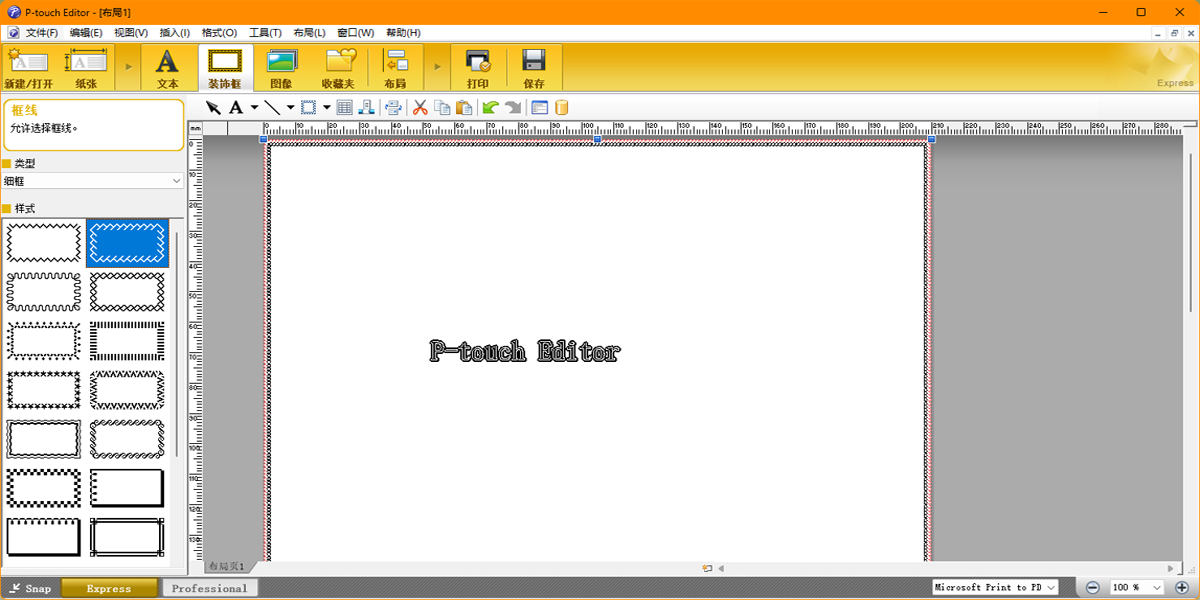This screenshot has height=600, width=1200.
Task: Select the highlighted blue scalloped frame style
Action: tap(127, 243)
